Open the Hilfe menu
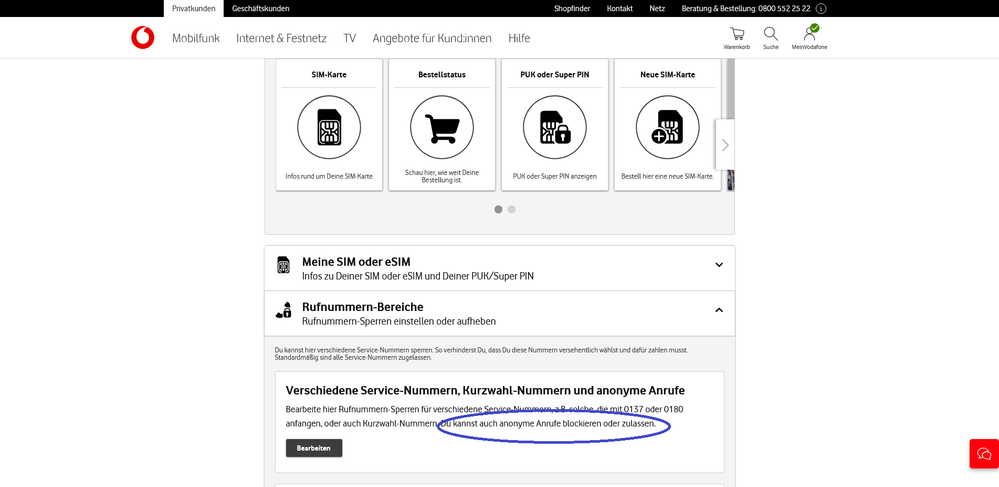This screenshot has width=999, height=487. pyautogui.click(x=519, y=38)
